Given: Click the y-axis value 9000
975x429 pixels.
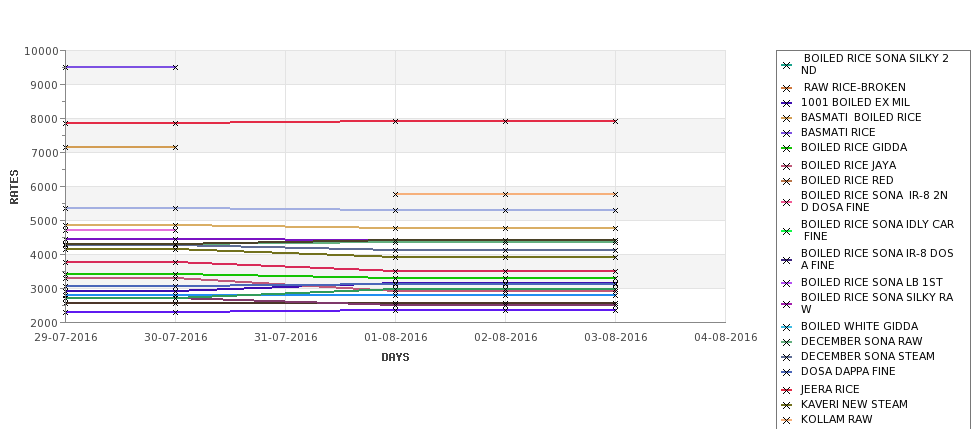Looking at the screenshot, I should (x=45, y=85).
